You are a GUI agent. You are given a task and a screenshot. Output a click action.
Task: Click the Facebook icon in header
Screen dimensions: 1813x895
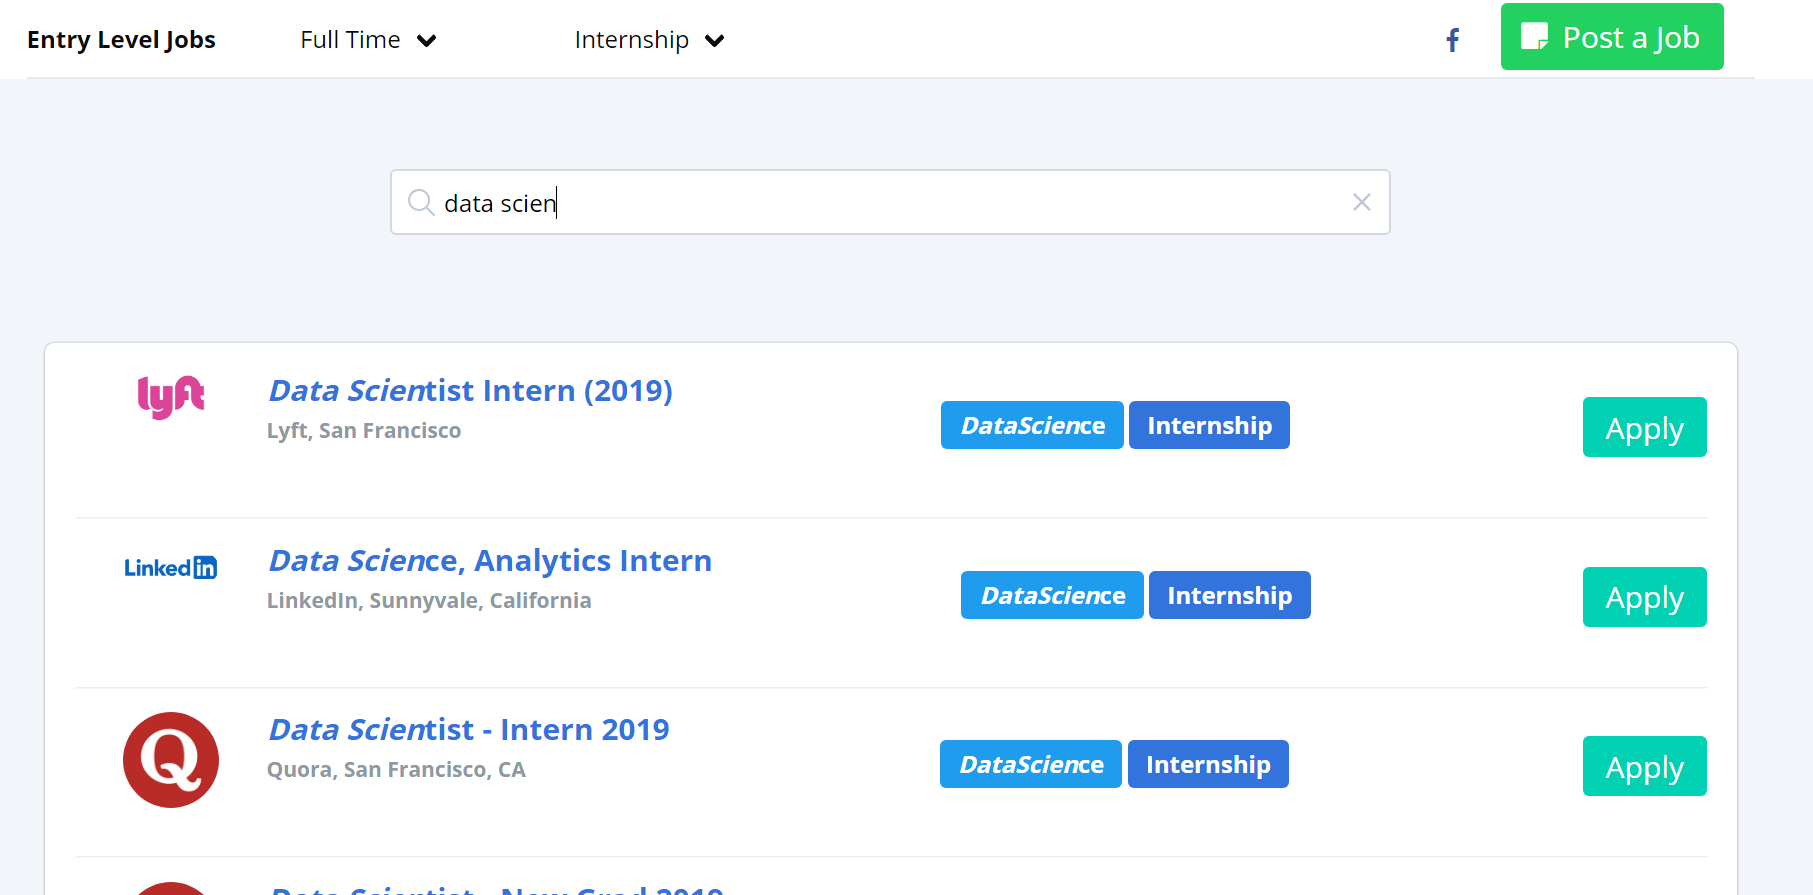click(x=1453, y=40)
